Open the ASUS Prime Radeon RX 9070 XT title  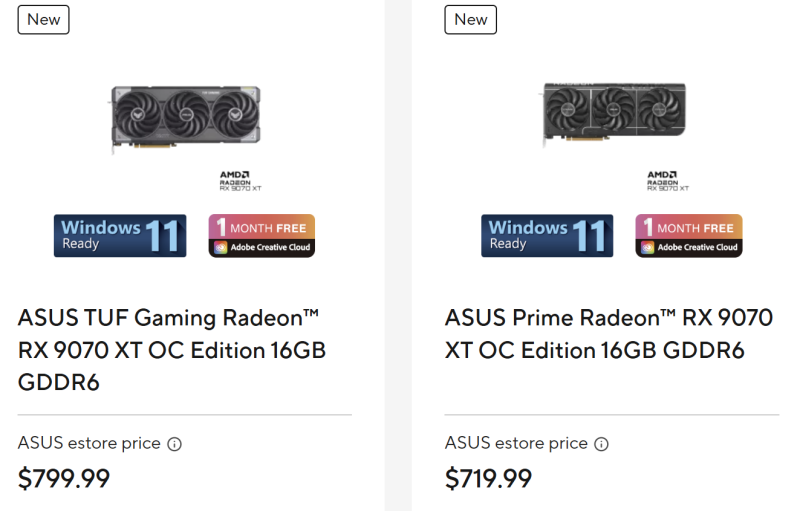tap(608, 335)
